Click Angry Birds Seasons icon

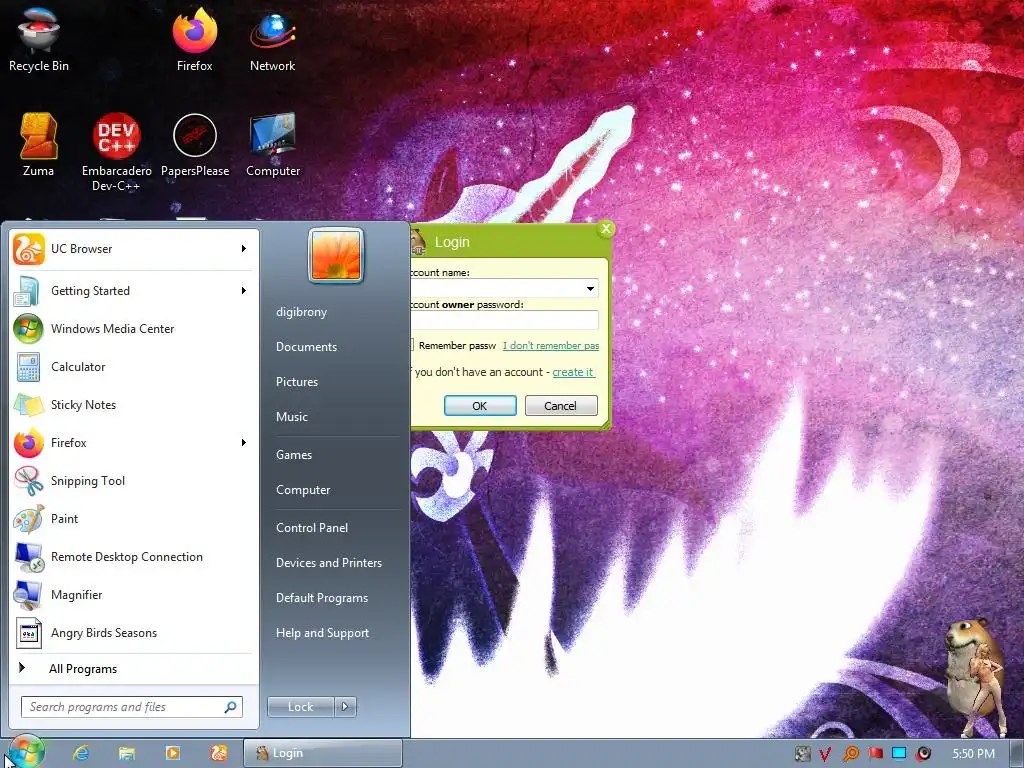[x=29, y=633]
